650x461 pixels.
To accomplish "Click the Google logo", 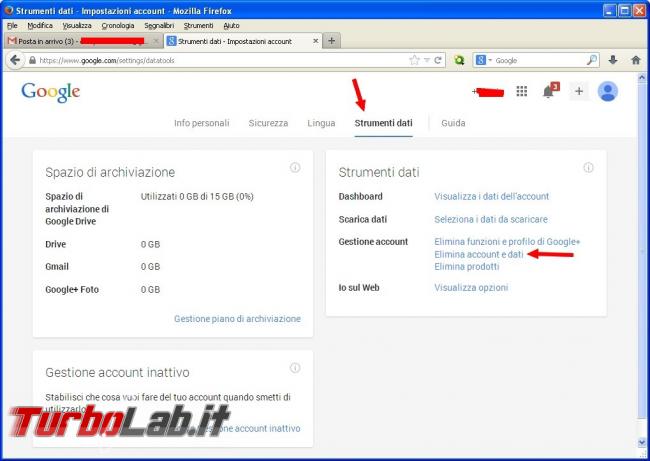I will [51, 92].
